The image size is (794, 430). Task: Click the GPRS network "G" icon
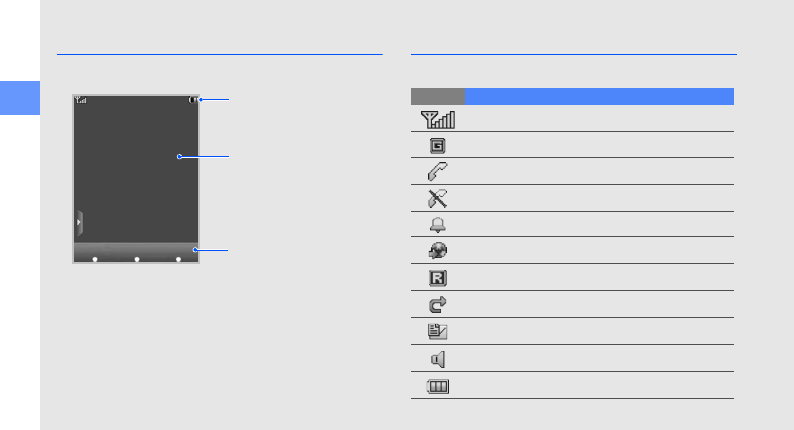point(437,145)
